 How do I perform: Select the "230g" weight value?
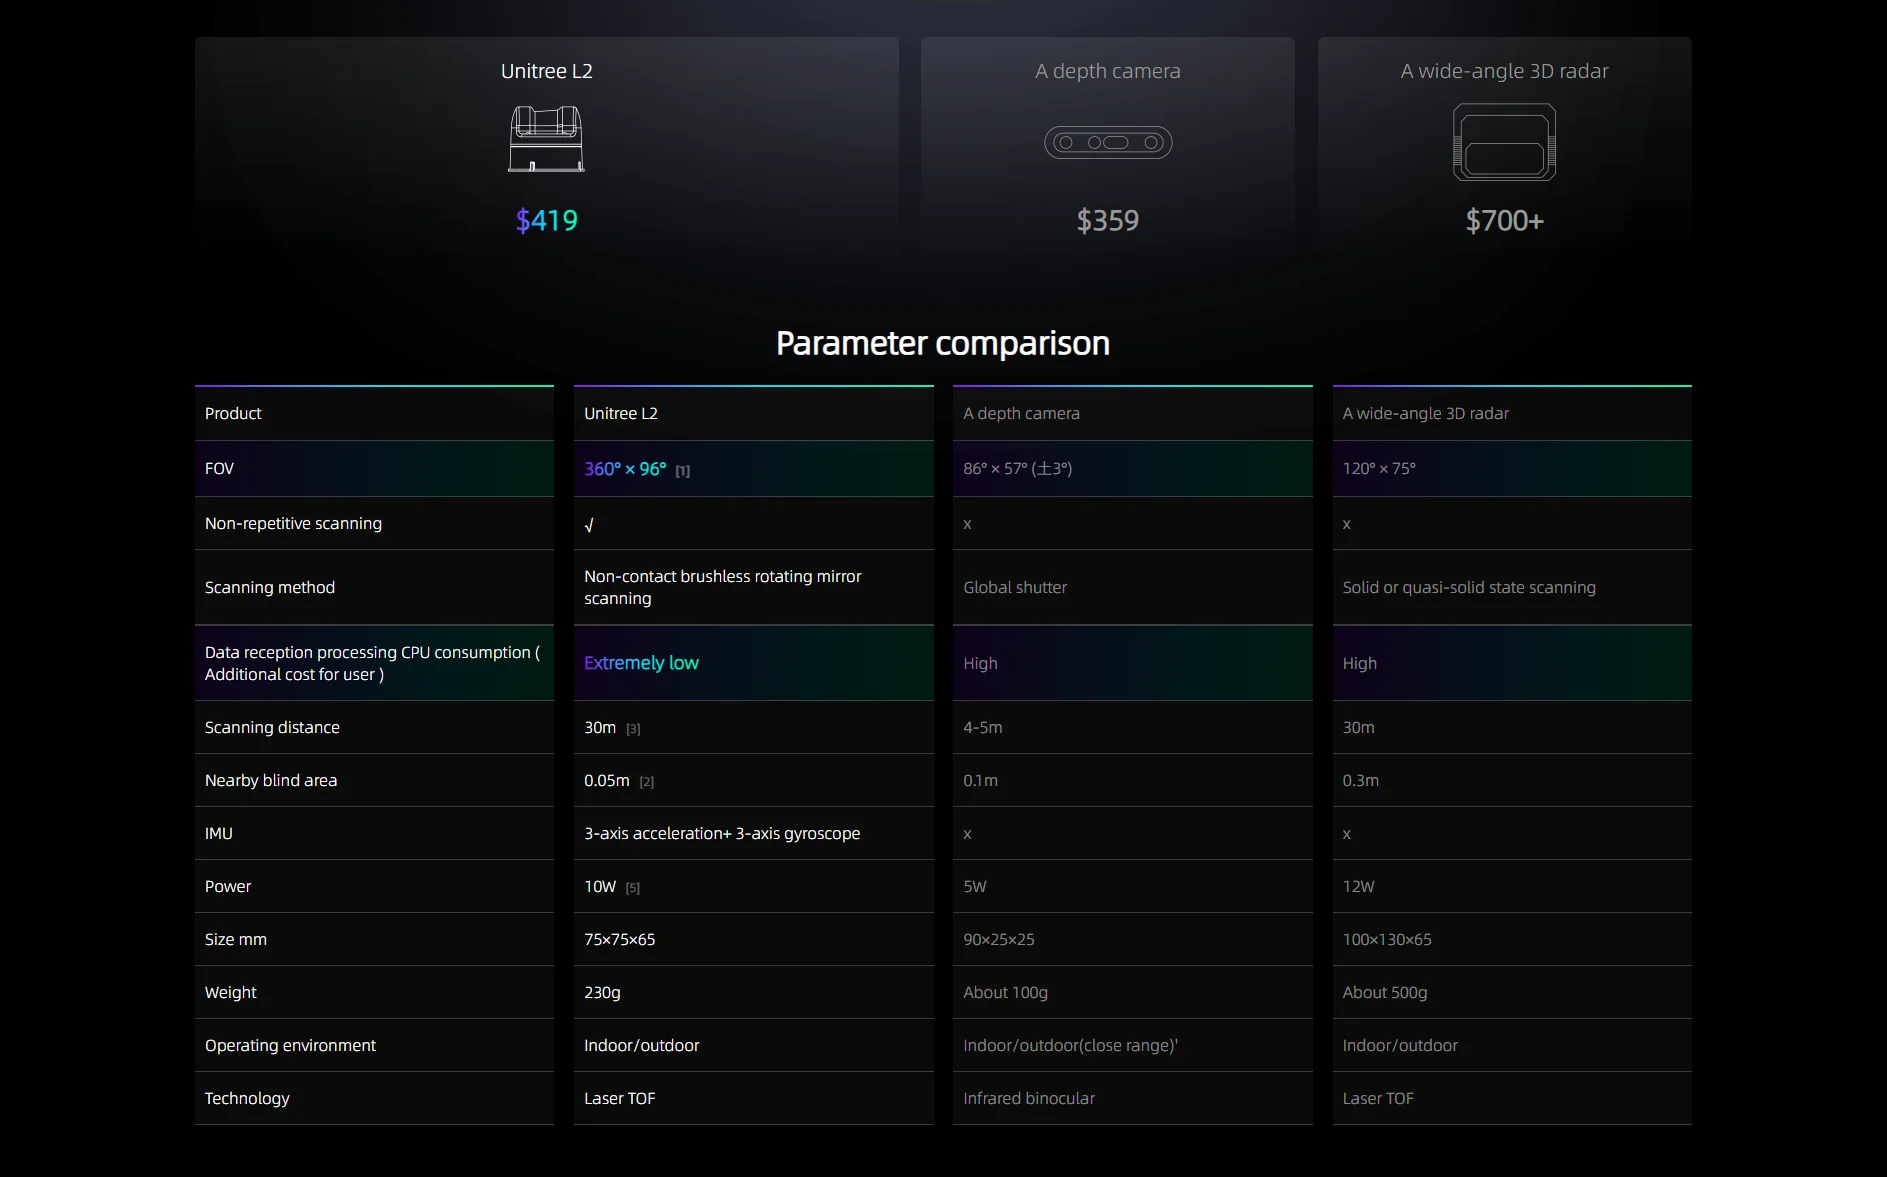coord(602,992)
